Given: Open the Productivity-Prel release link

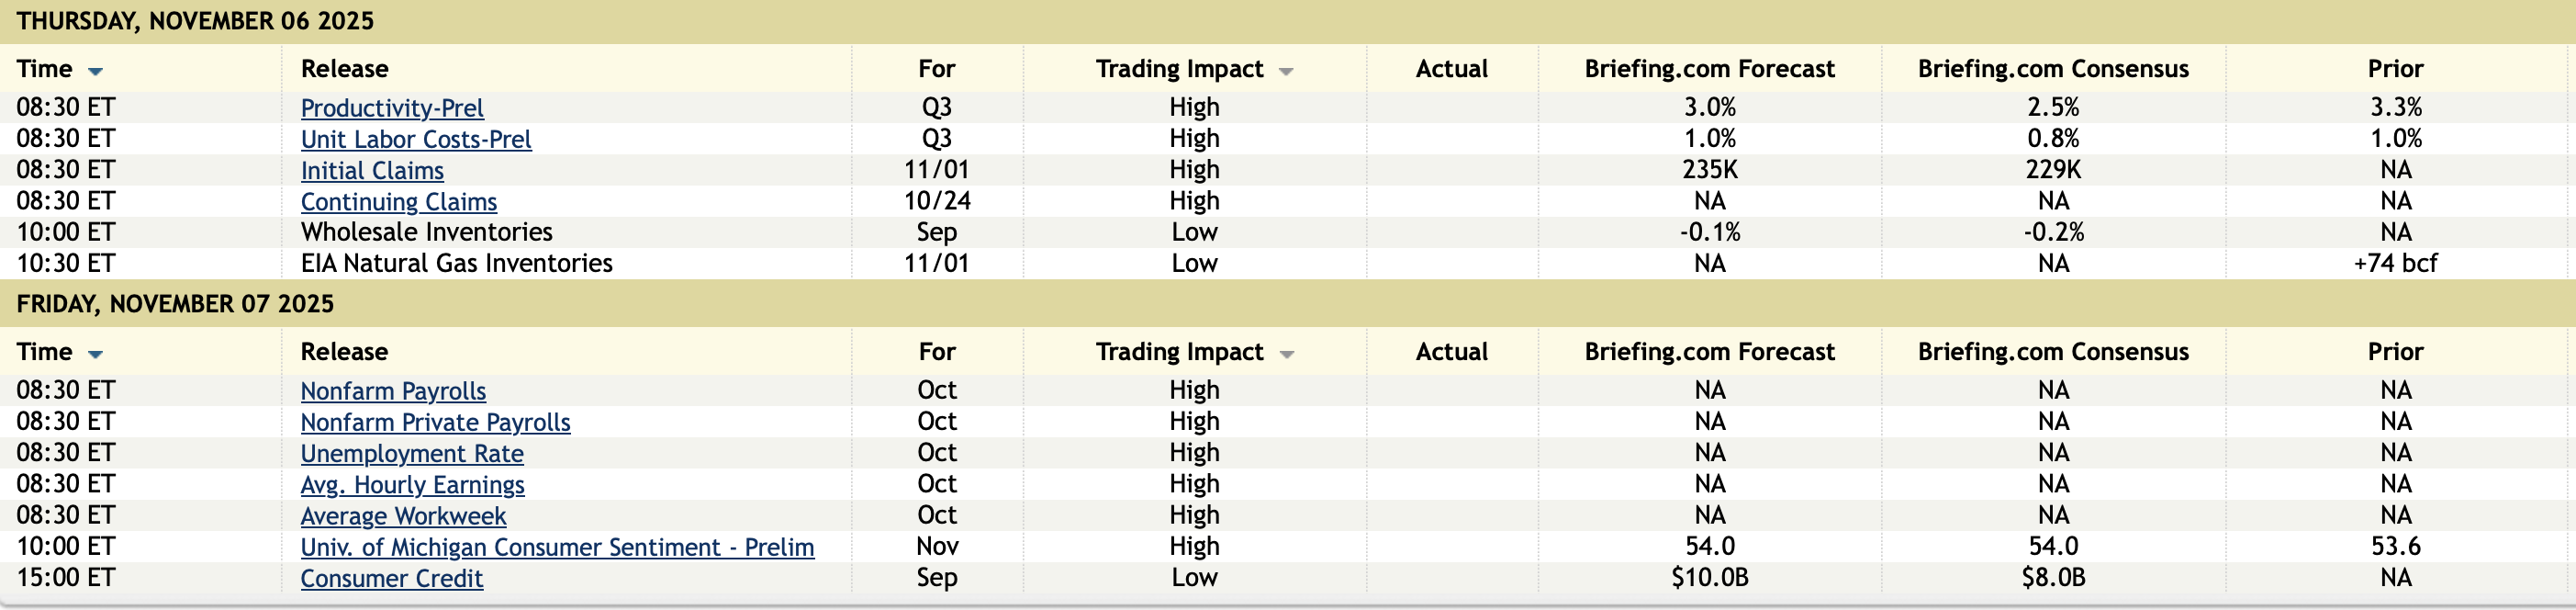Looking at the screenshot, I should [x=392, y=108].
